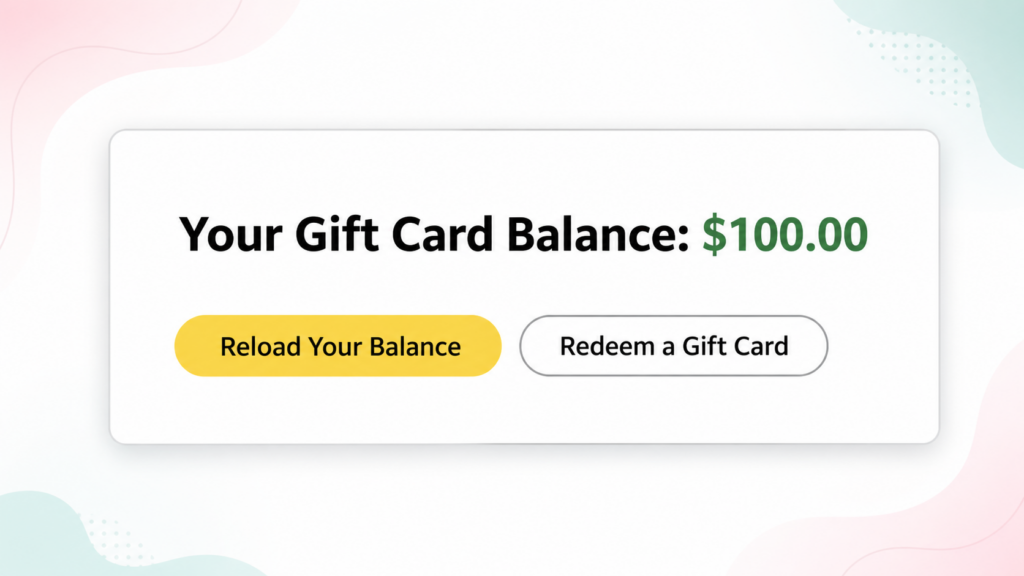1024x576 pixels.
Task: Click the word "Your" in the heading
Action: click(231, 234)
